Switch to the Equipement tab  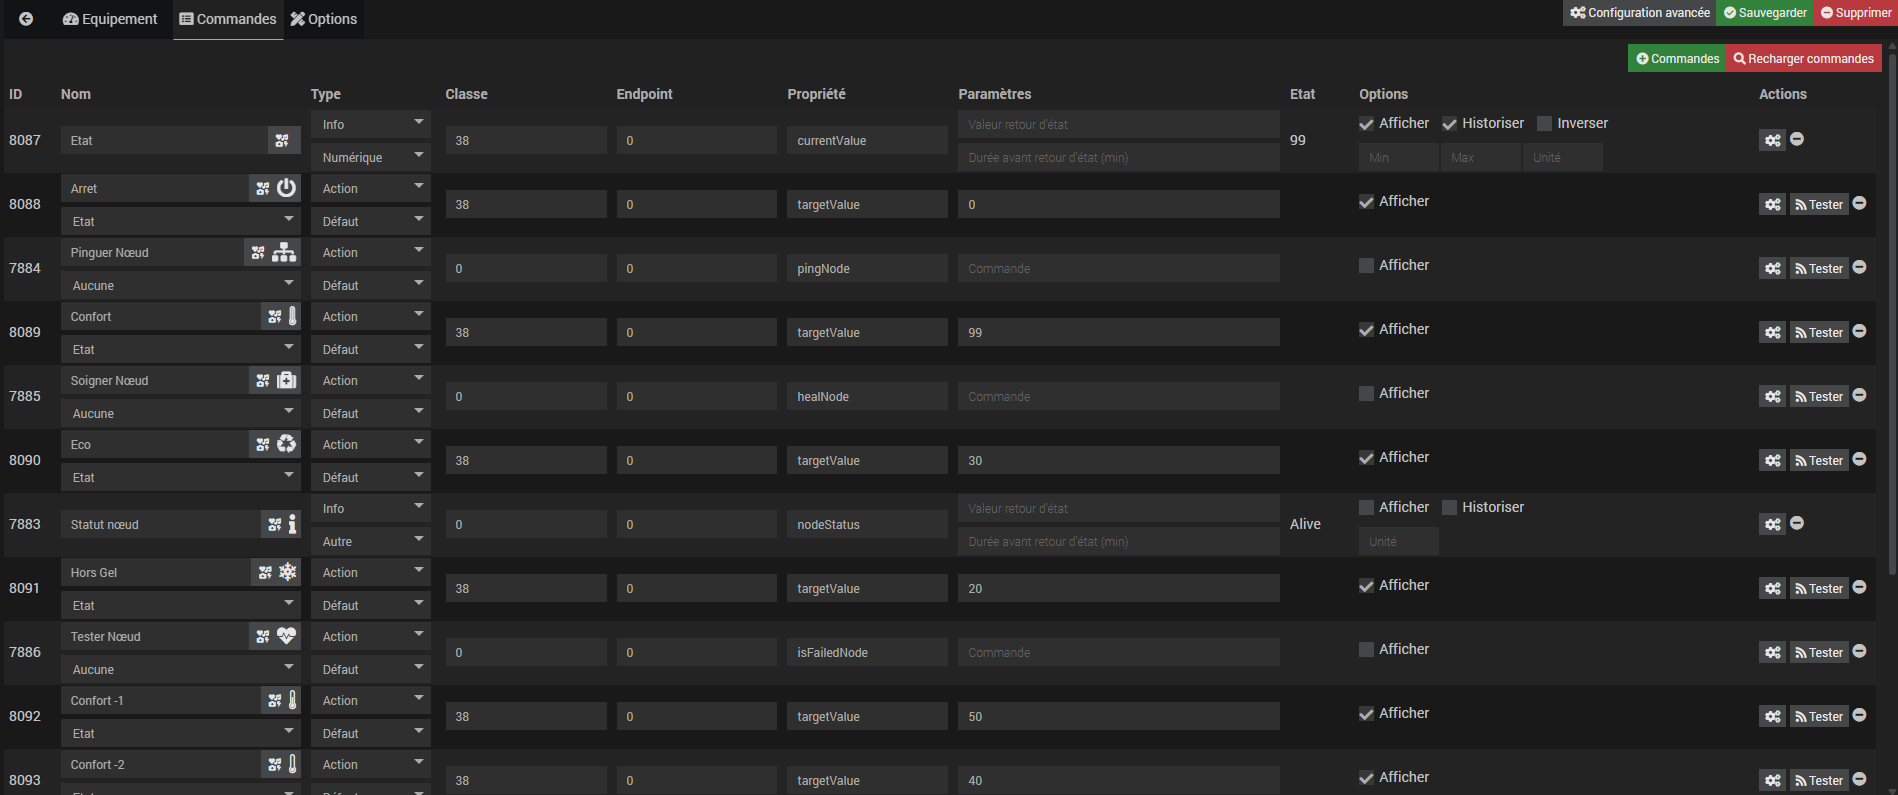(110, 19)
